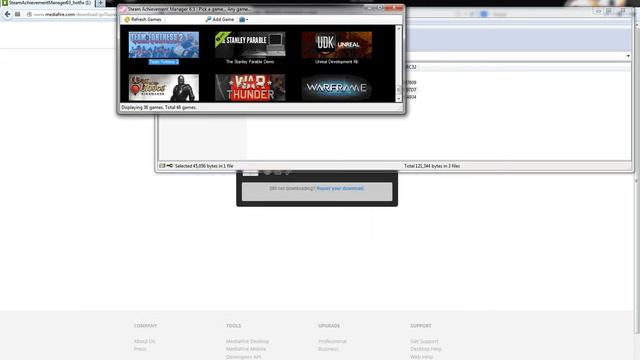Click the Unreal Development Kit caption text
Image resolution: width=640 pixels, height=360 pixels.
[x=337, y=62]
